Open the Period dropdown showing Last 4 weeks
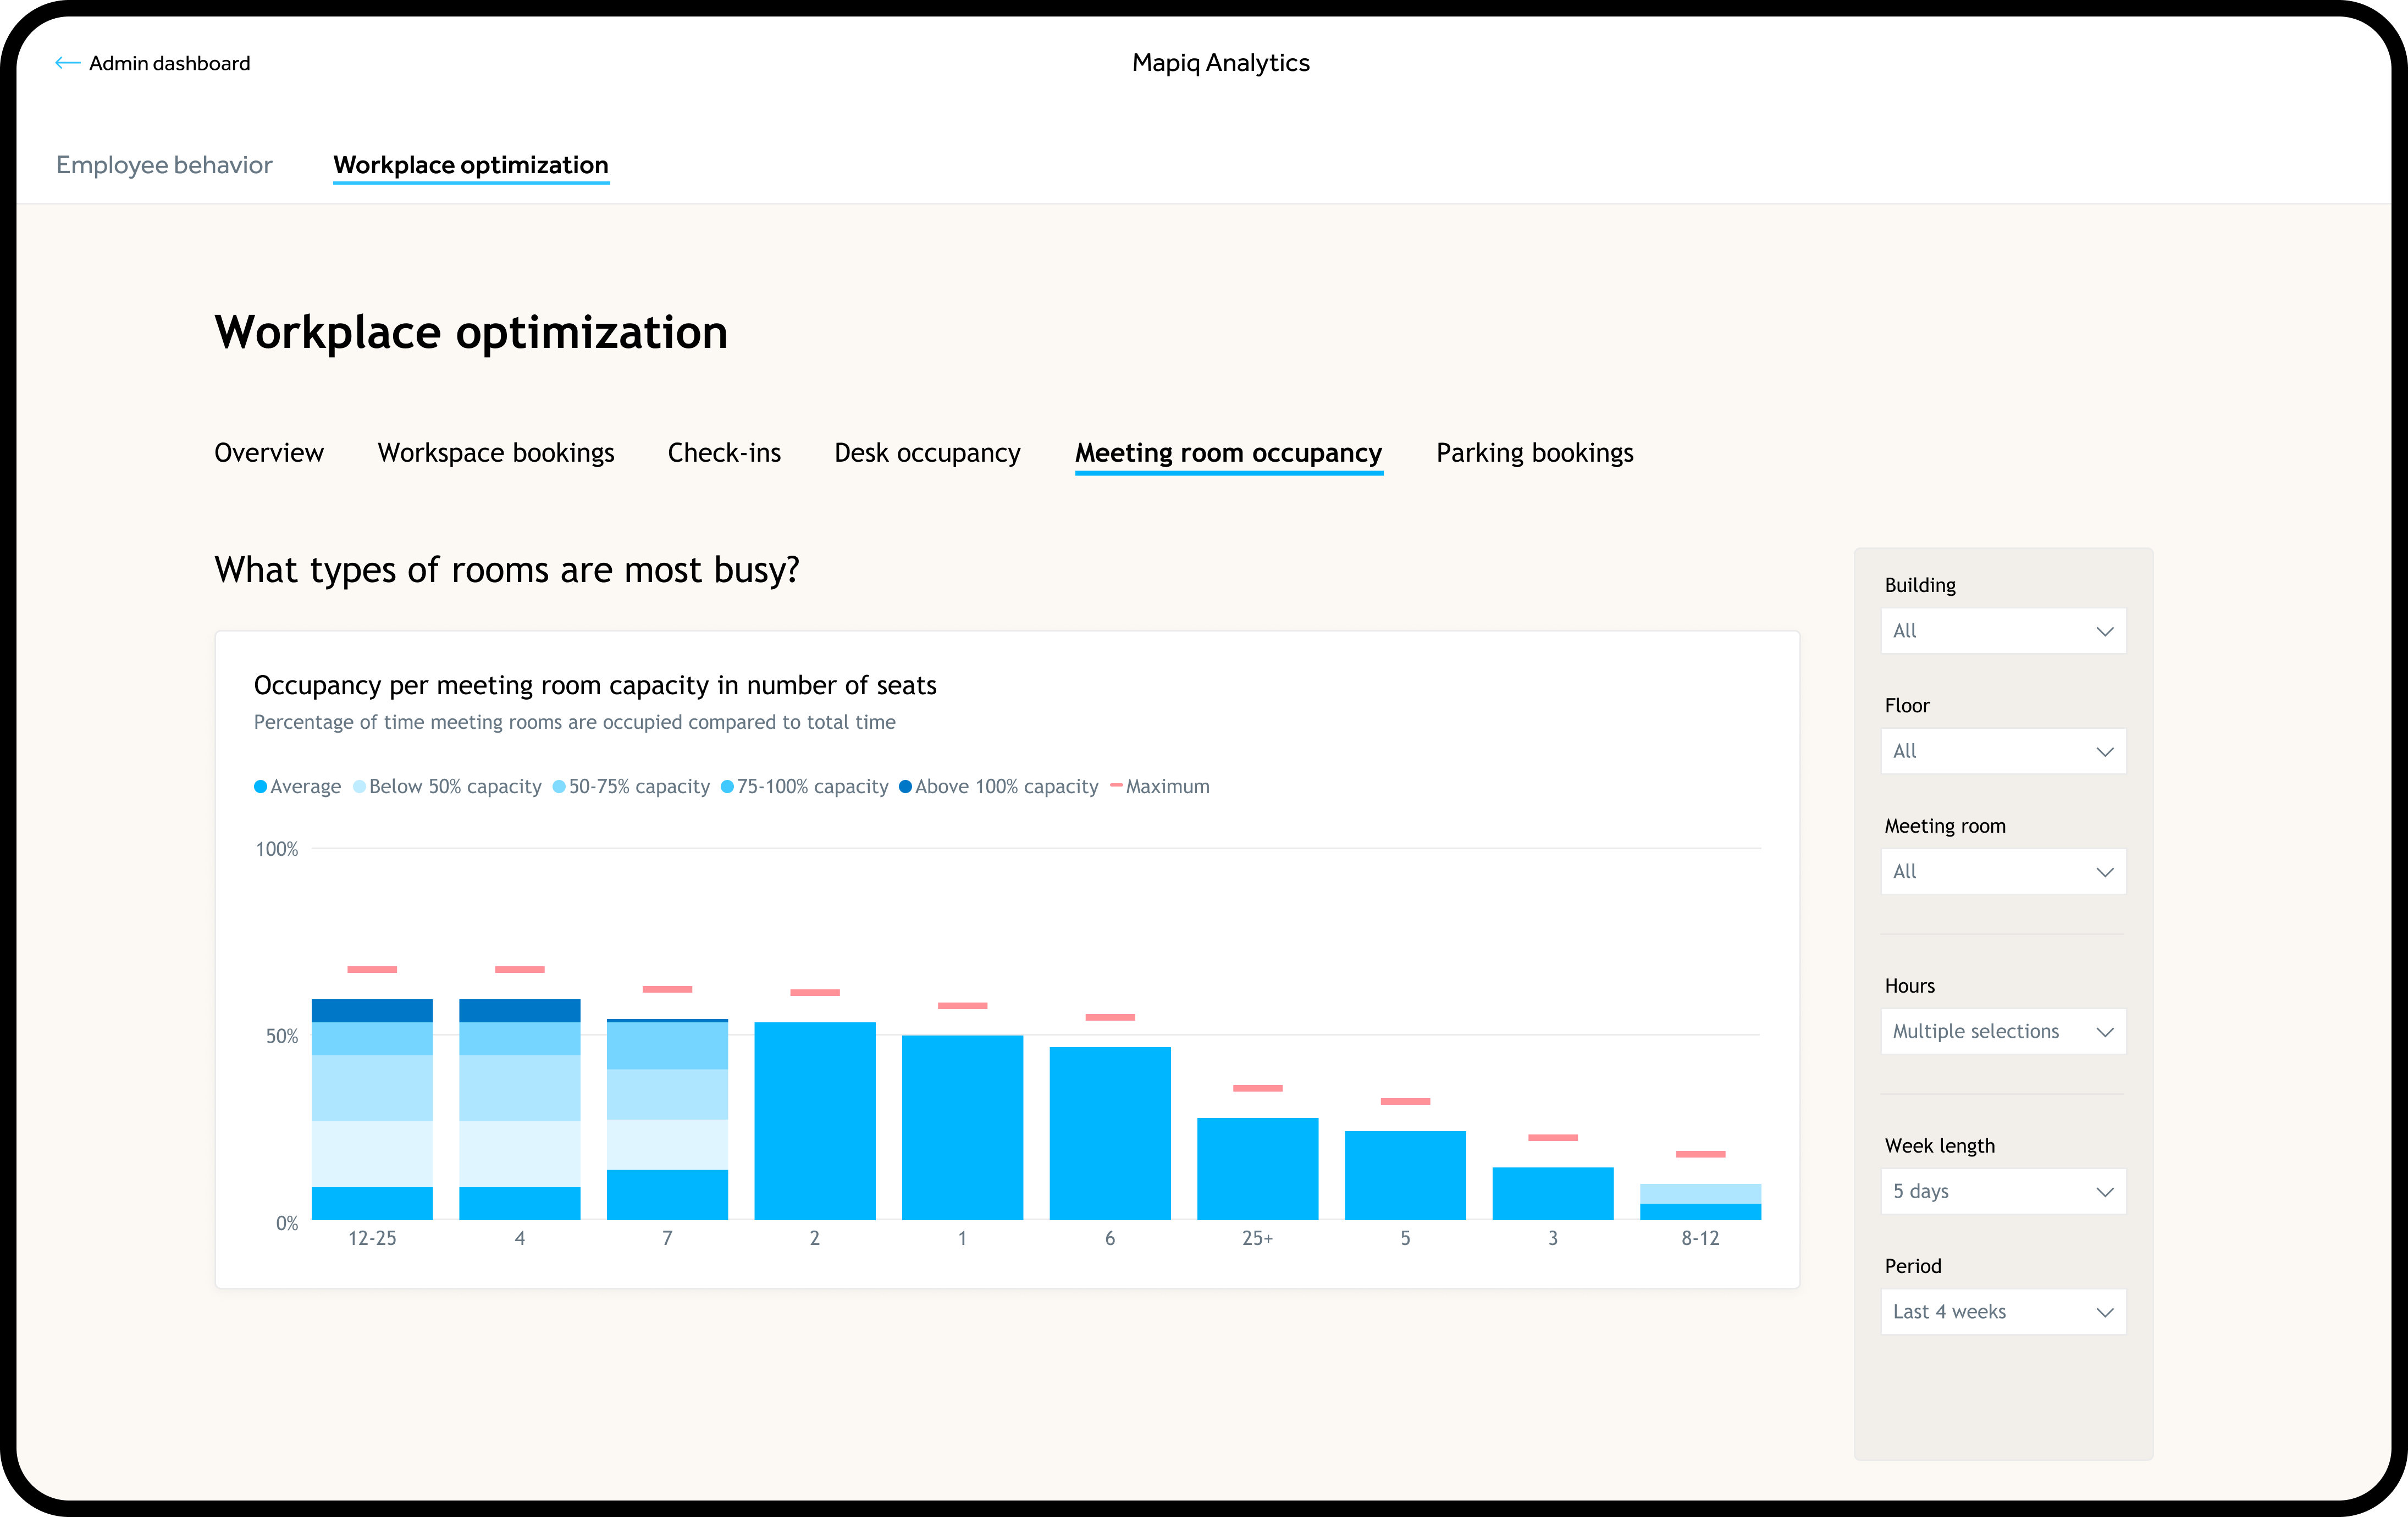Viewport: 2408px width, 1517px height. (2002, 1311)
